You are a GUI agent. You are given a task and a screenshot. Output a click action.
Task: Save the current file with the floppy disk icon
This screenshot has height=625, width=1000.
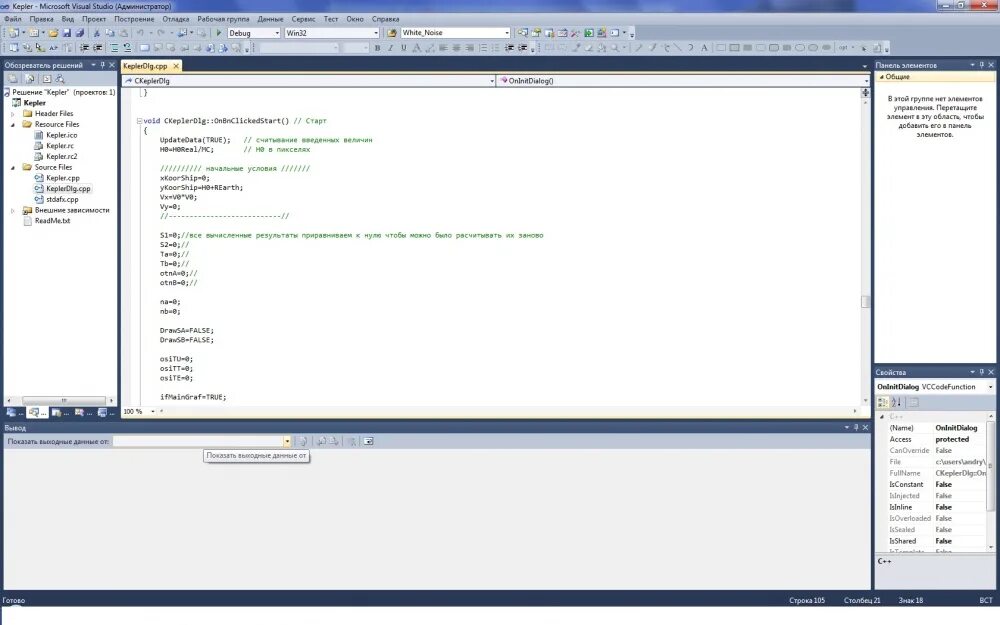click(66, 33)
